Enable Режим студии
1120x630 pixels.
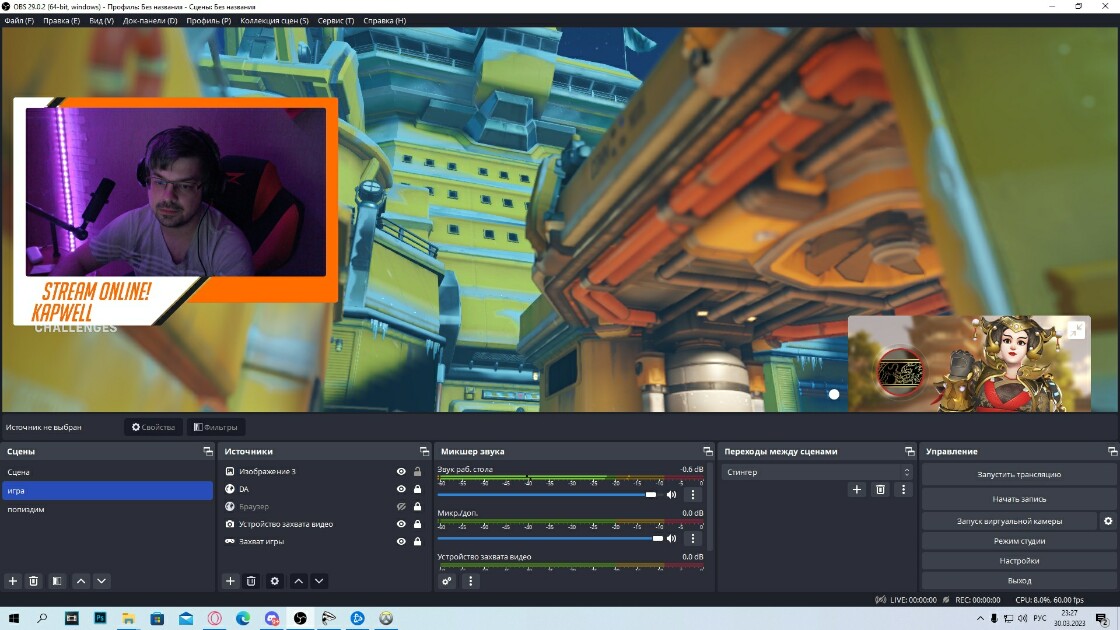(1019, 541)
